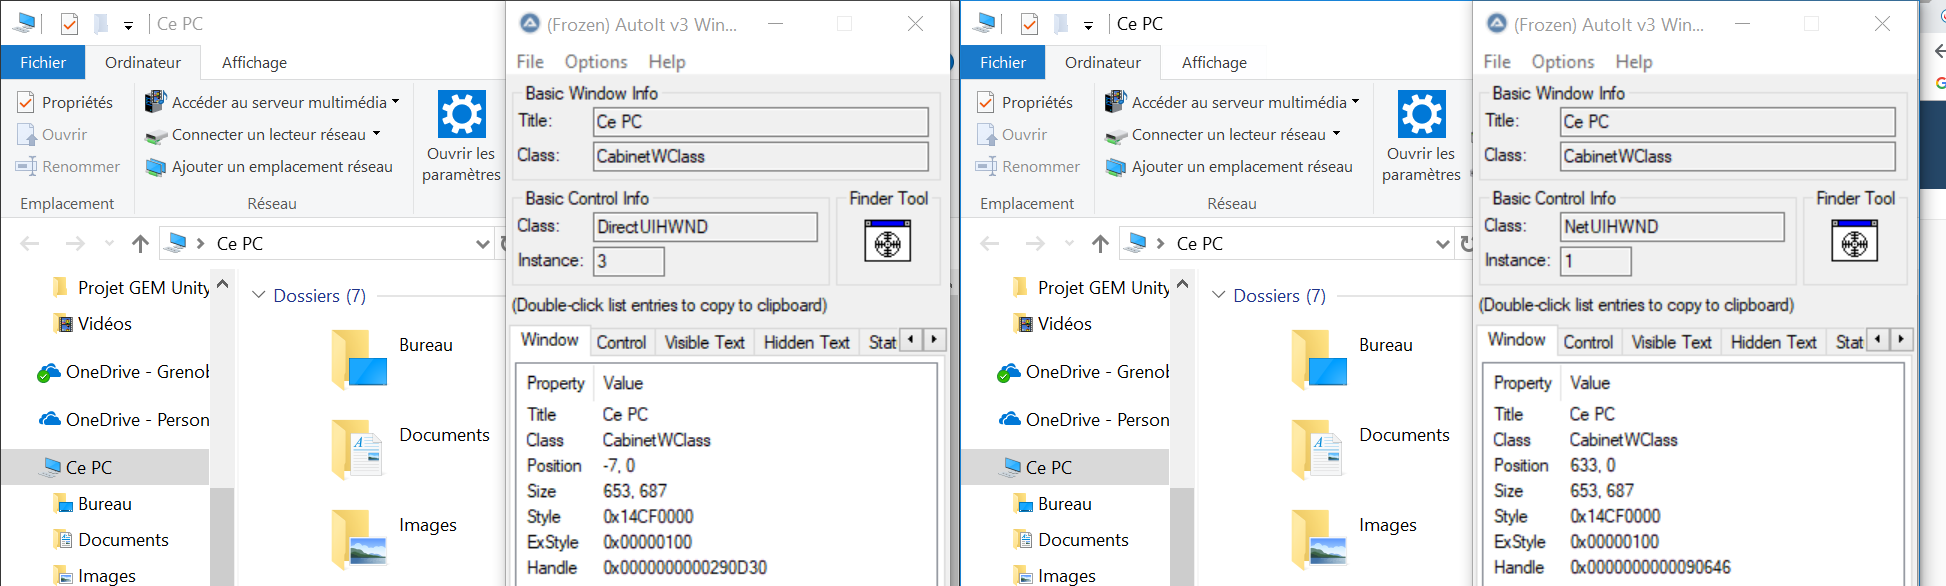Click the tab scroll-right arrow in left AutoIt window
Image resolution: width=1946 pixels, height=586 pixels.
pyautogui.click(x=934, y=339)
